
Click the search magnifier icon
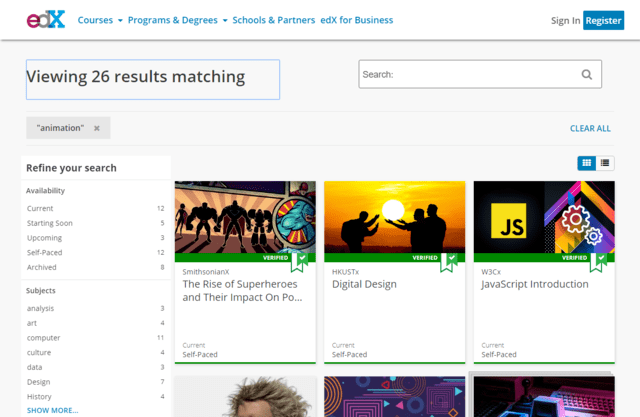point(587,74)
